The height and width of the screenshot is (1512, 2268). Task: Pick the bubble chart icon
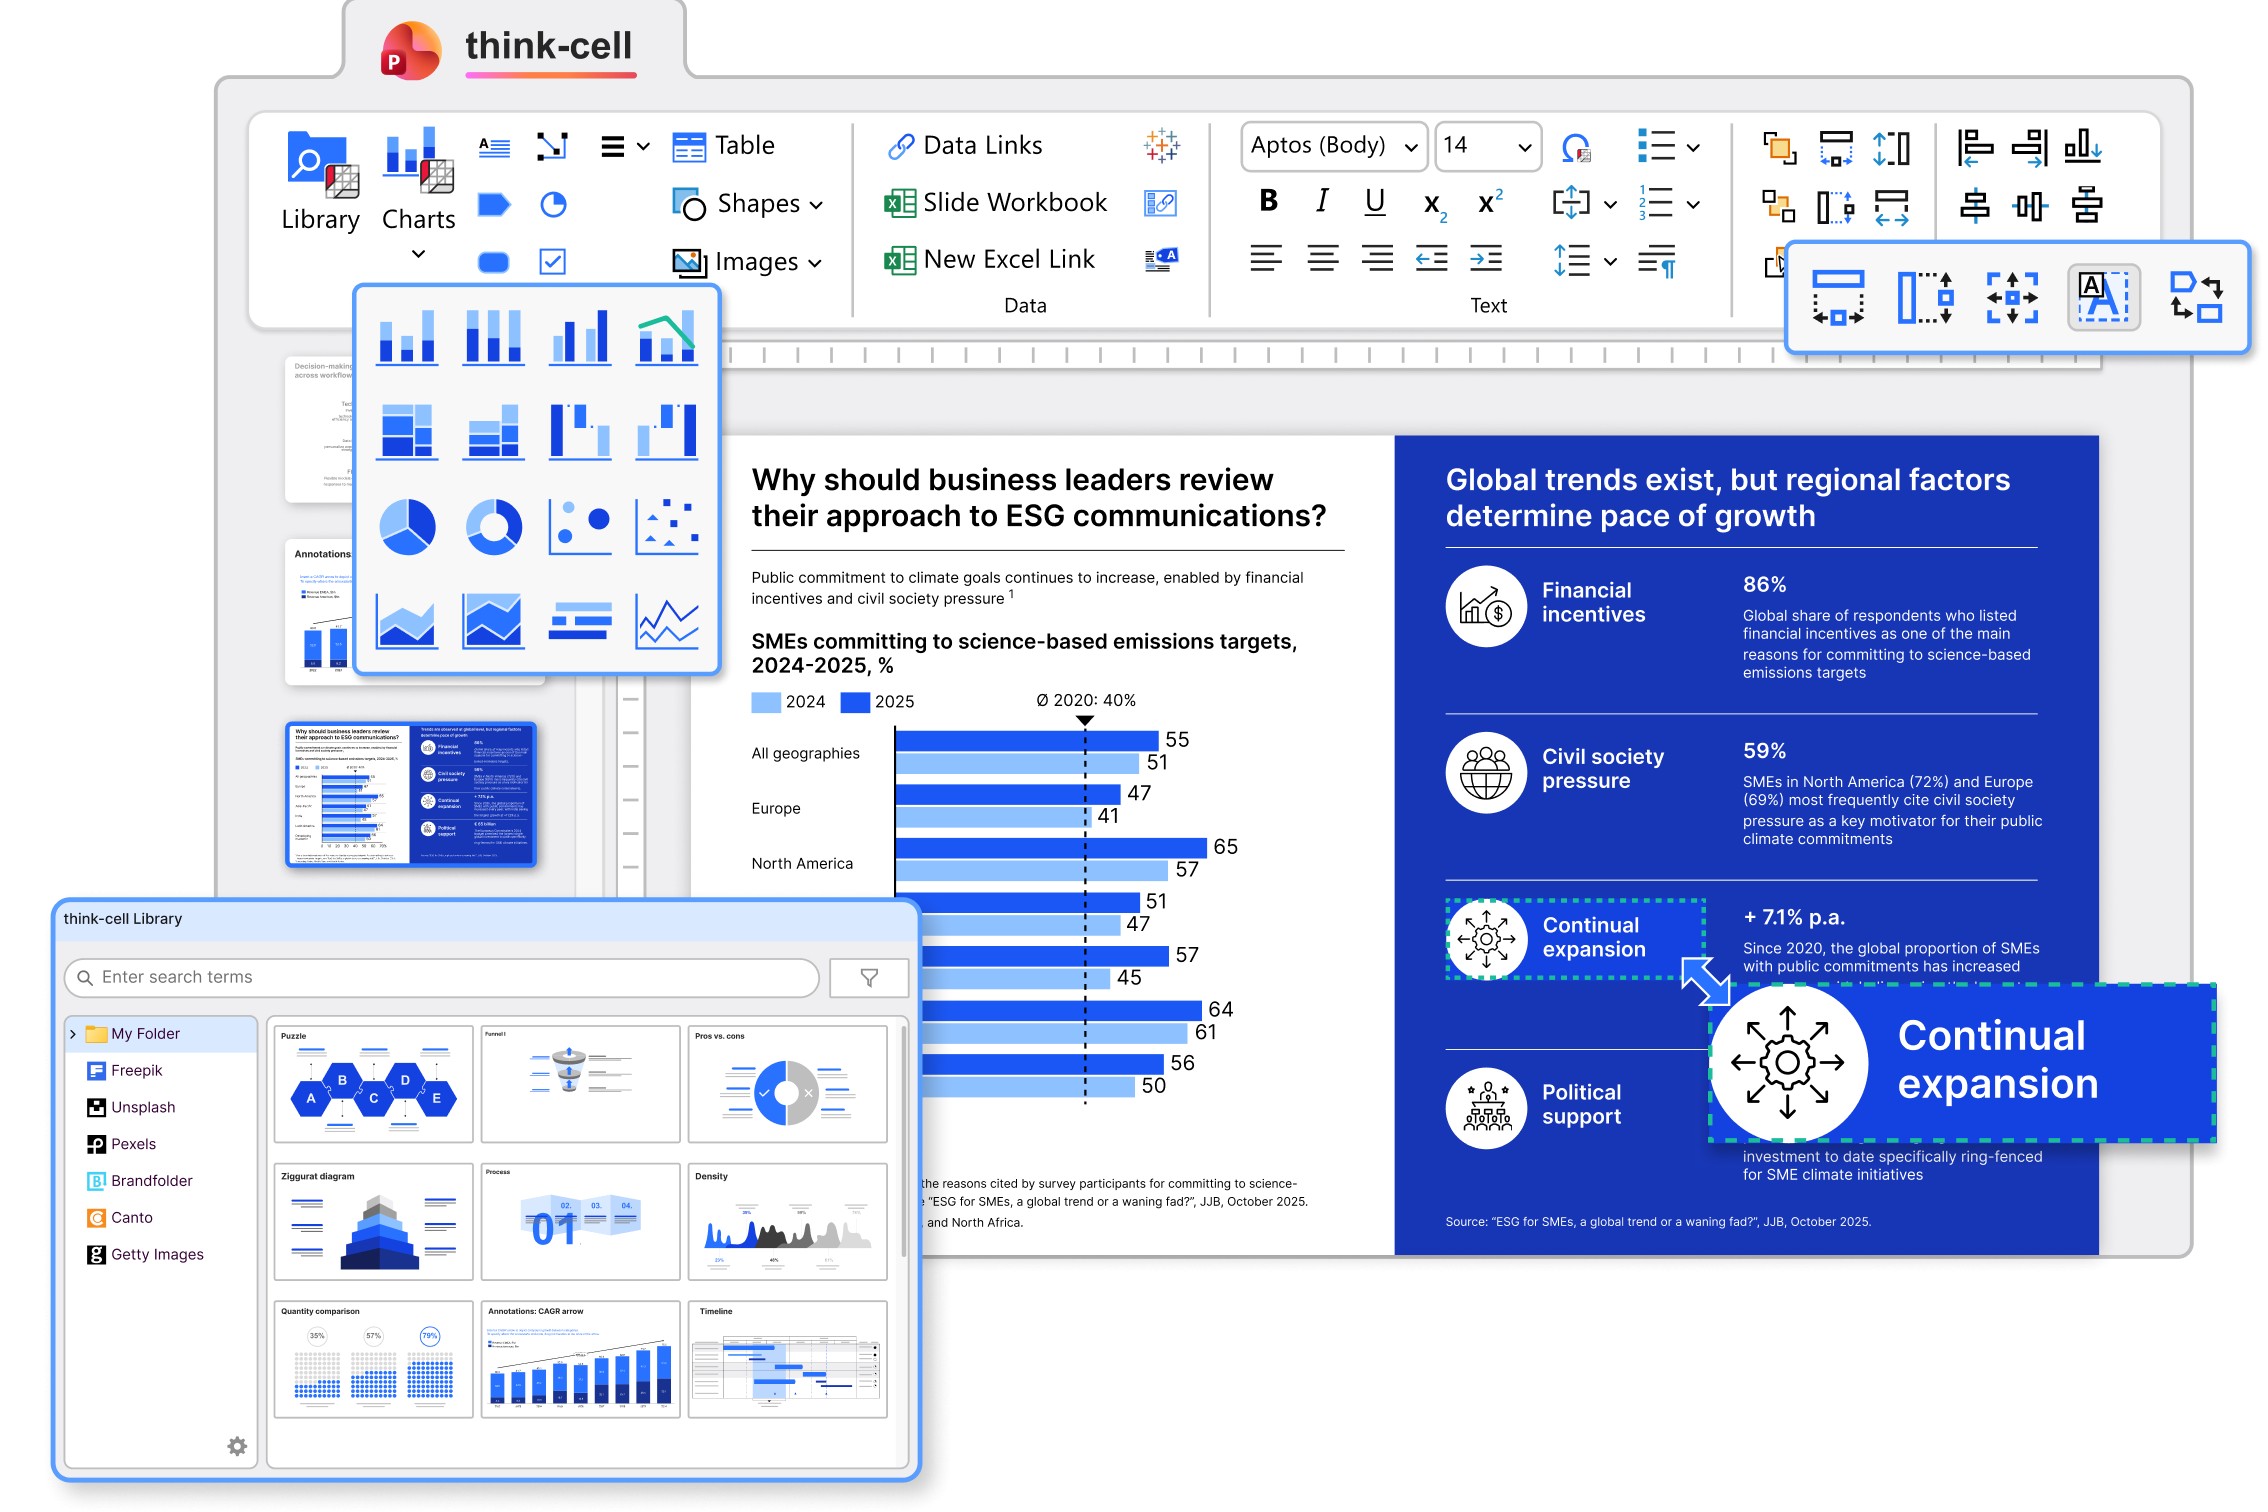point(580,526)
